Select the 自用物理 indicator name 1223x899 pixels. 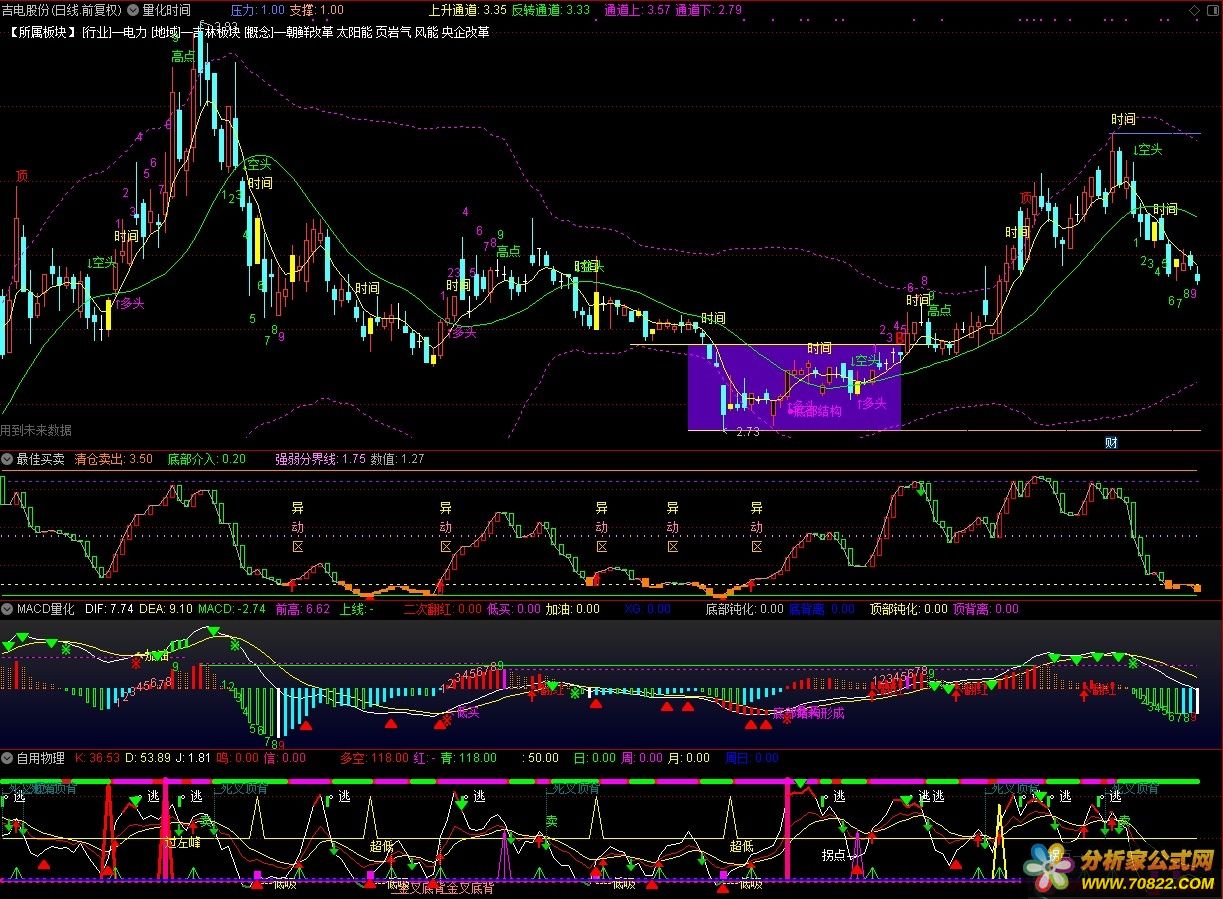pos(41,758)
